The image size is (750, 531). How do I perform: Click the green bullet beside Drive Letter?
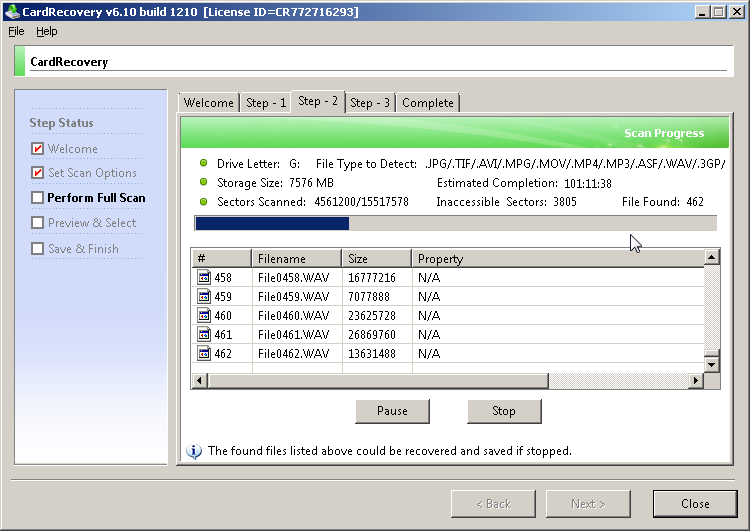(x=203, y=163)
